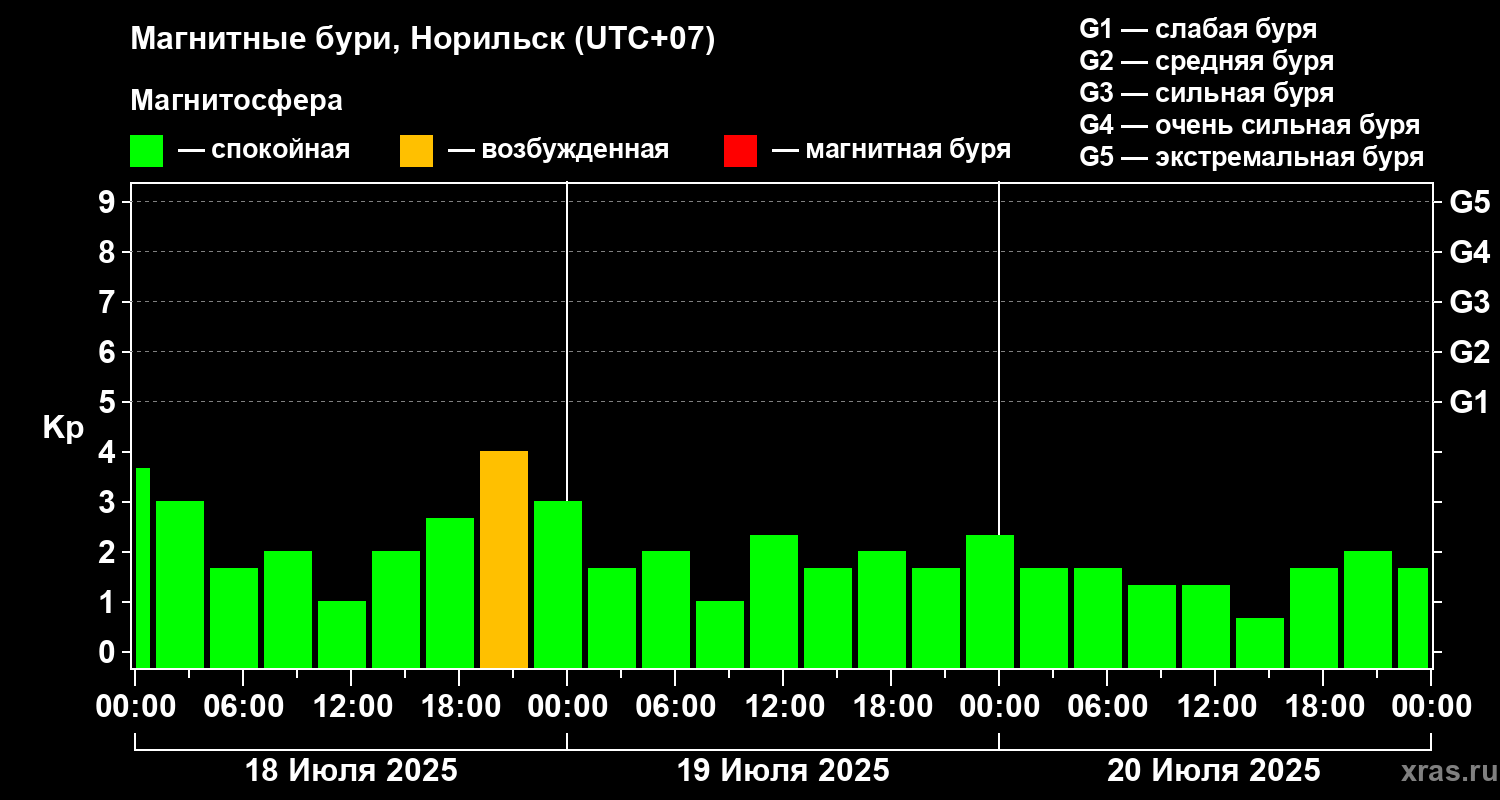The width and height of the screenshot is (1500, 800).
Task: Click the orange 'возбужденная' legend swatch
Action: (x=416, y=151)
